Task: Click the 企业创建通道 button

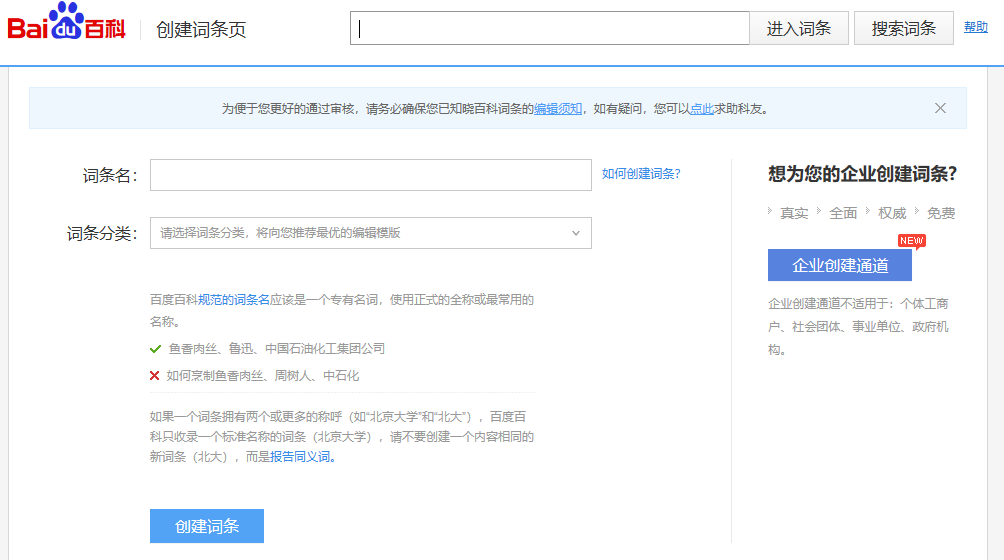Action: (840, 265)
